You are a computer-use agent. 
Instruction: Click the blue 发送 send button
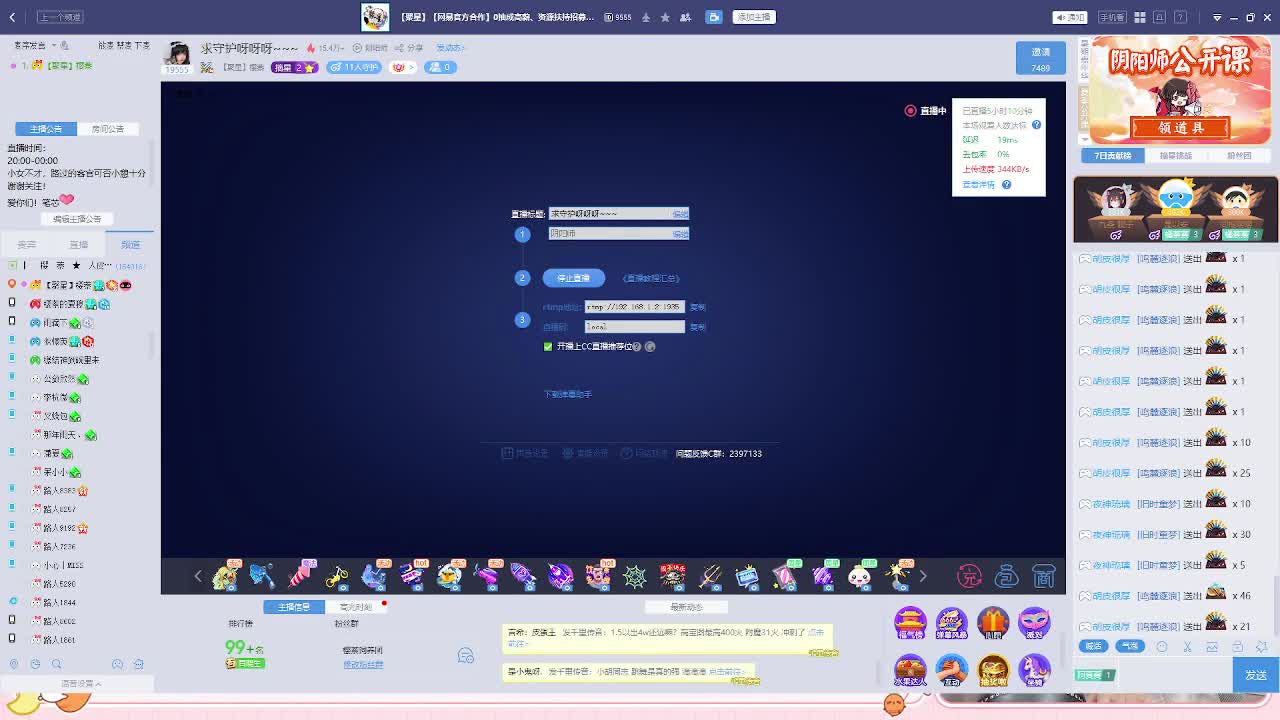coord(1256,675)
